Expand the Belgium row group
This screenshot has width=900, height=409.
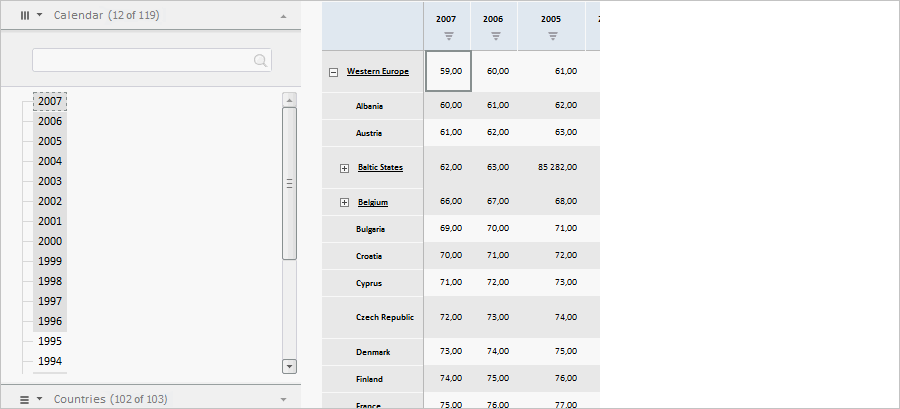click(345, 202)
